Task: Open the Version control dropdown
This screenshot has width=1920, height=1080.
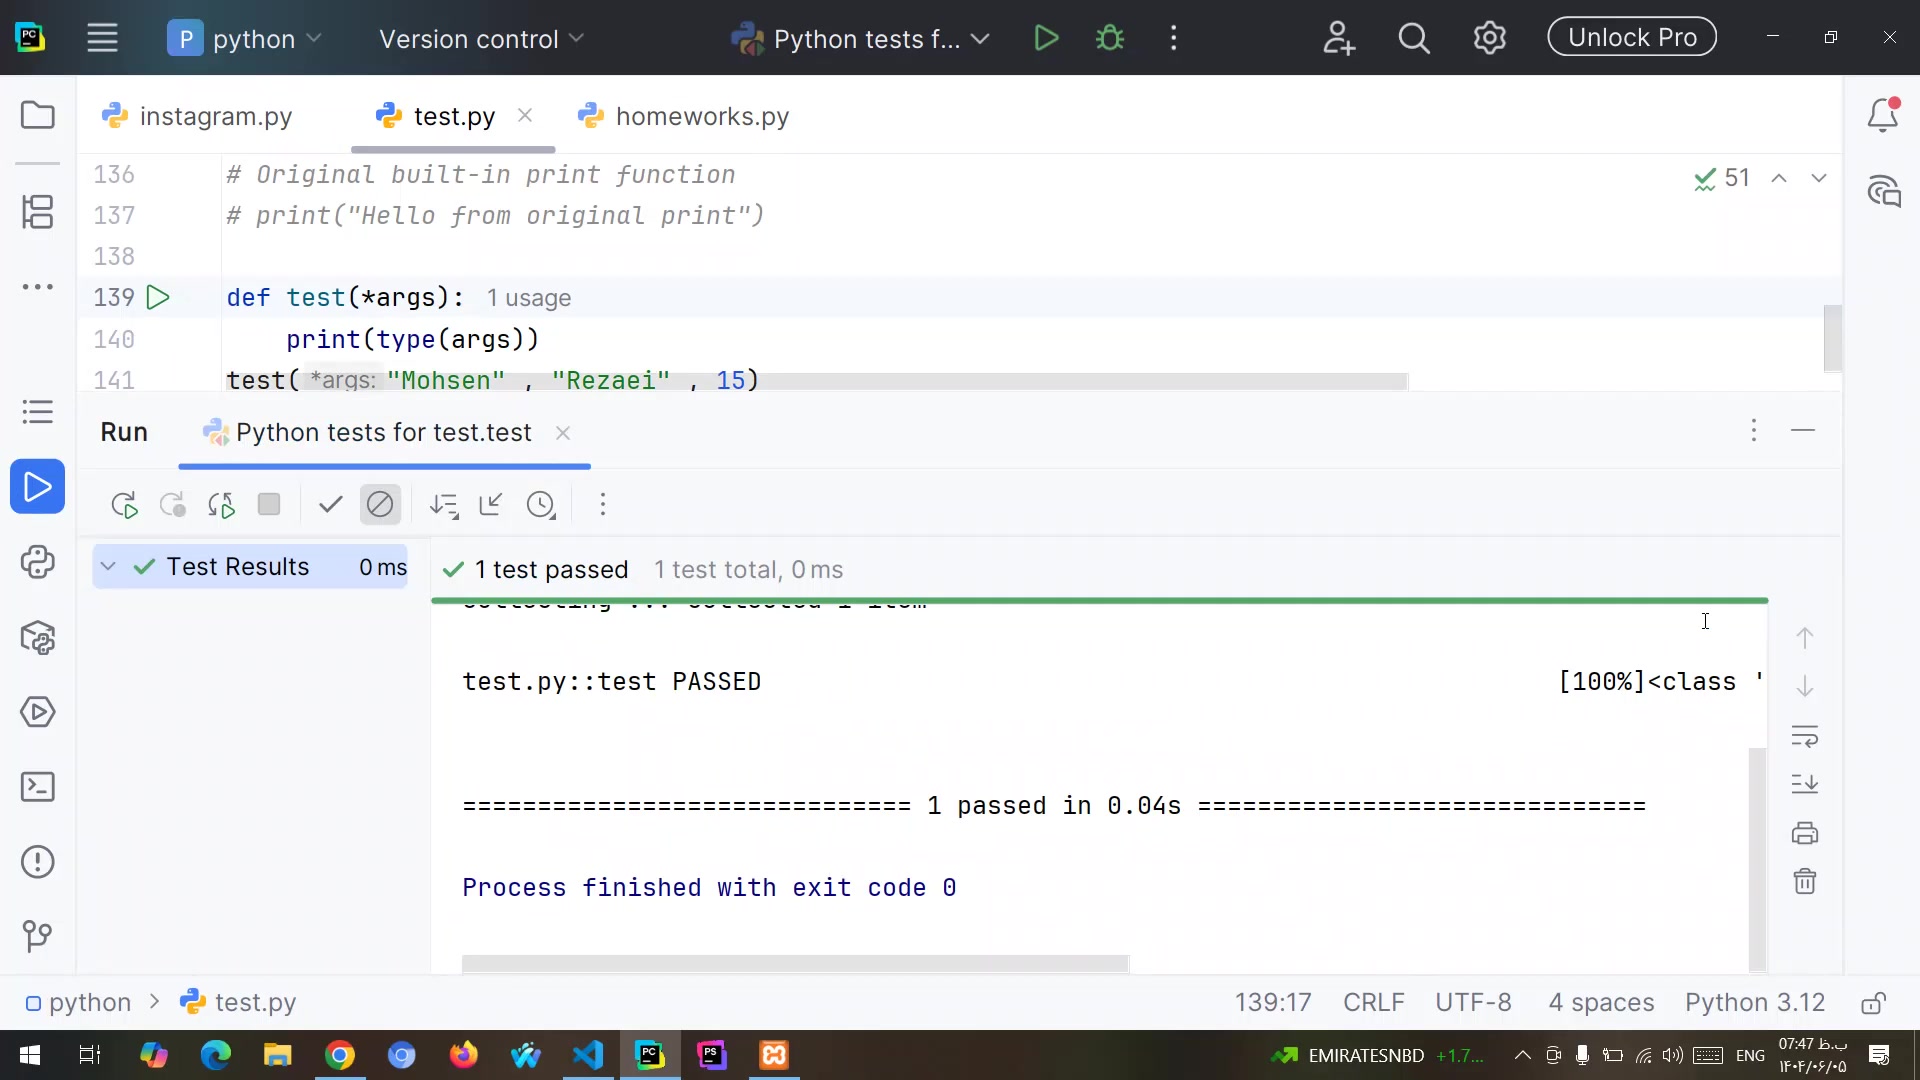Action: [481, 39]
